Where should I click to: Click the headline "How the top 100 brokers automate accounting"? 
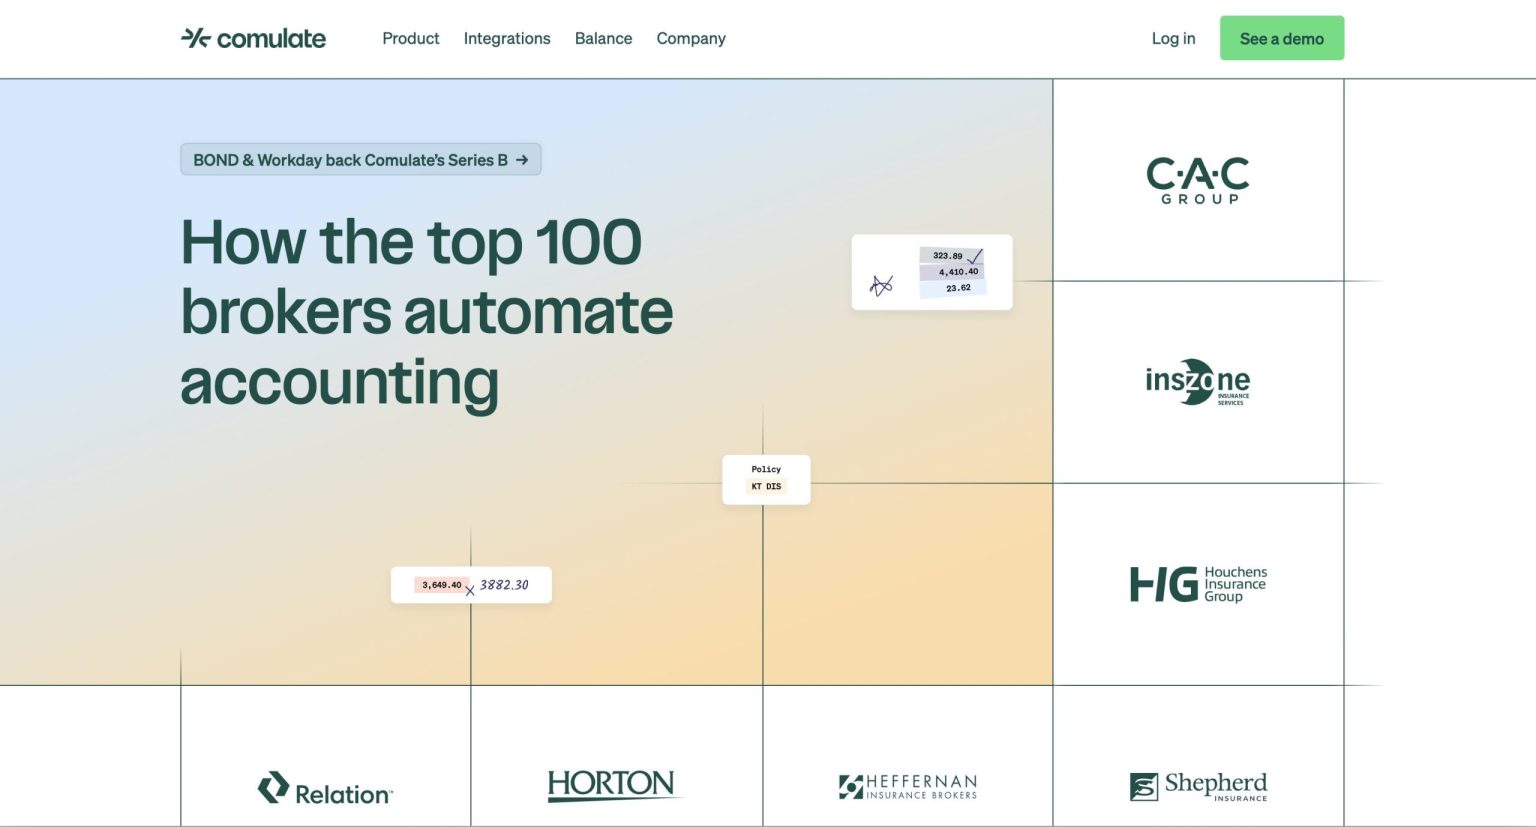pyautogui.click(x=427, y=313)
